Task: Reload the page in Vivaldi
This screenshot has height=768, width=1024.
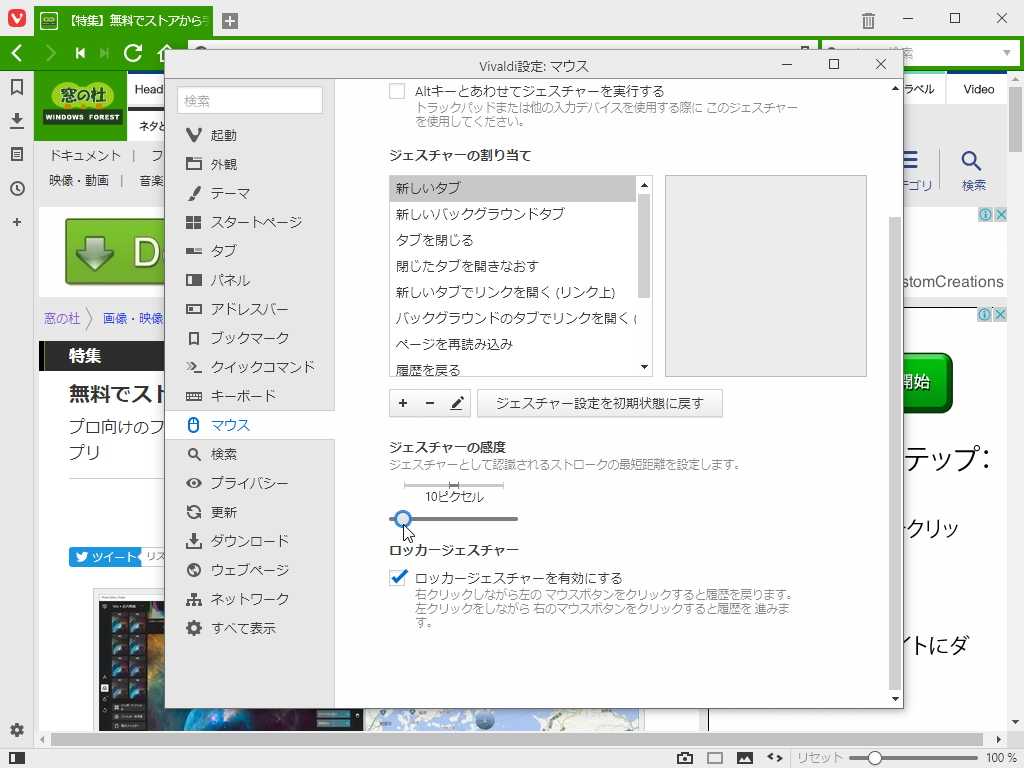Action: pos(133,53)
